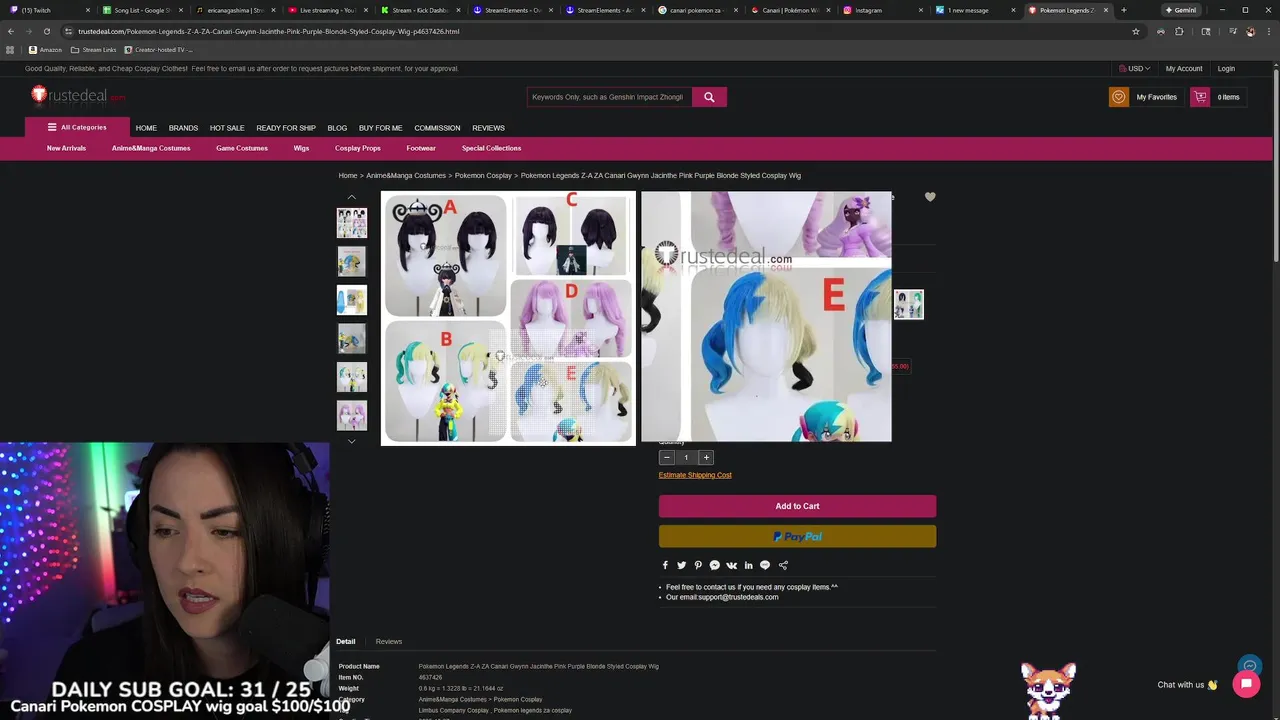The width and height of the screenshot is (1280, 720).
Task: Select first product thumbnail in gallery
Action: click(351, 222)
